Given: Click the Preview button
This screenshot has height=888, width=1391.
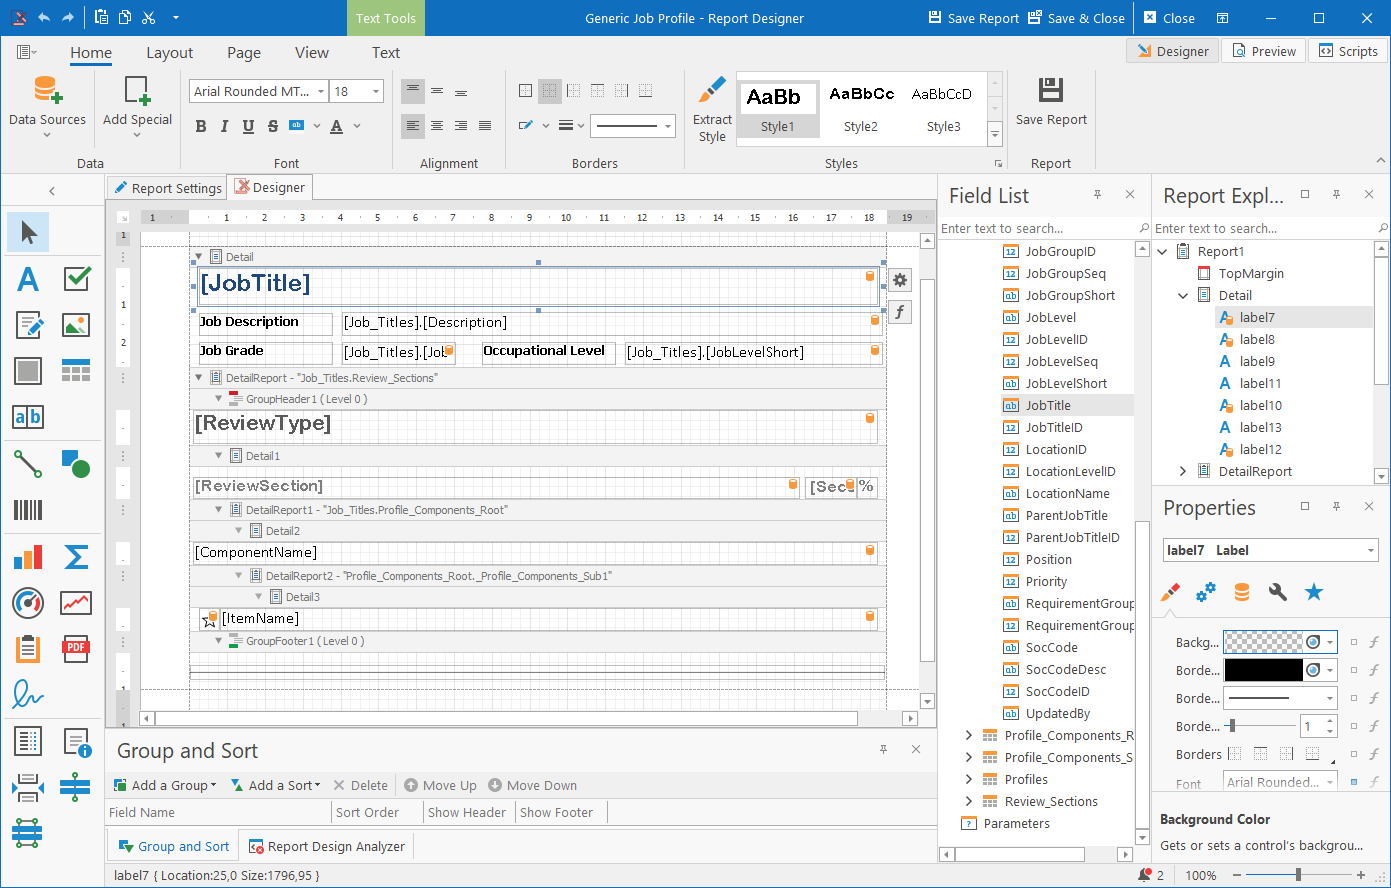Looking at the screenshot, I should [x=1264, y=51].
